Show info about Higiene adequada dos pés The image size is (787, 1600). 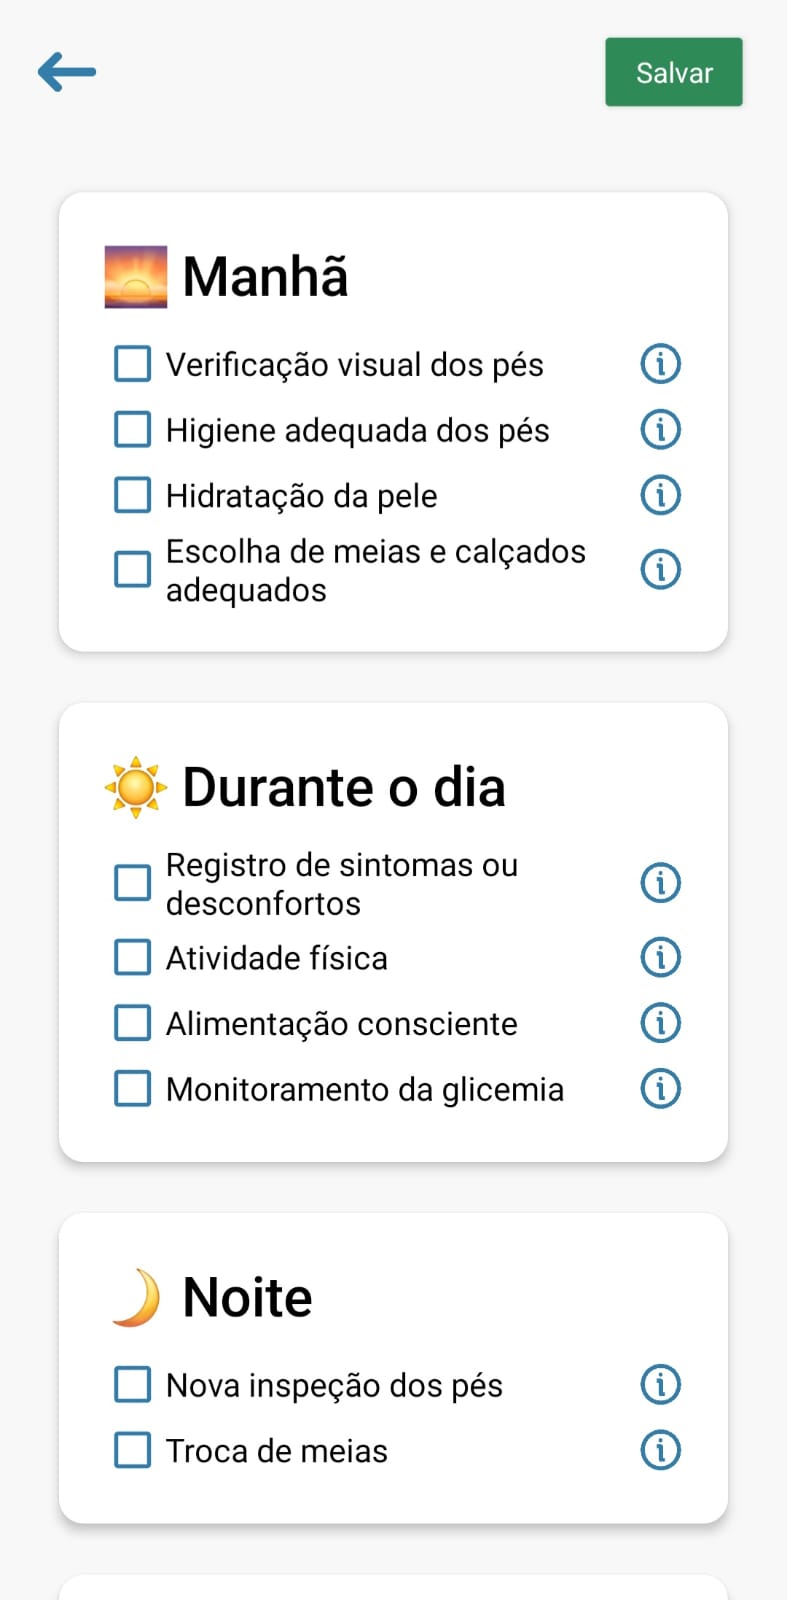click(x=660, y=430)
